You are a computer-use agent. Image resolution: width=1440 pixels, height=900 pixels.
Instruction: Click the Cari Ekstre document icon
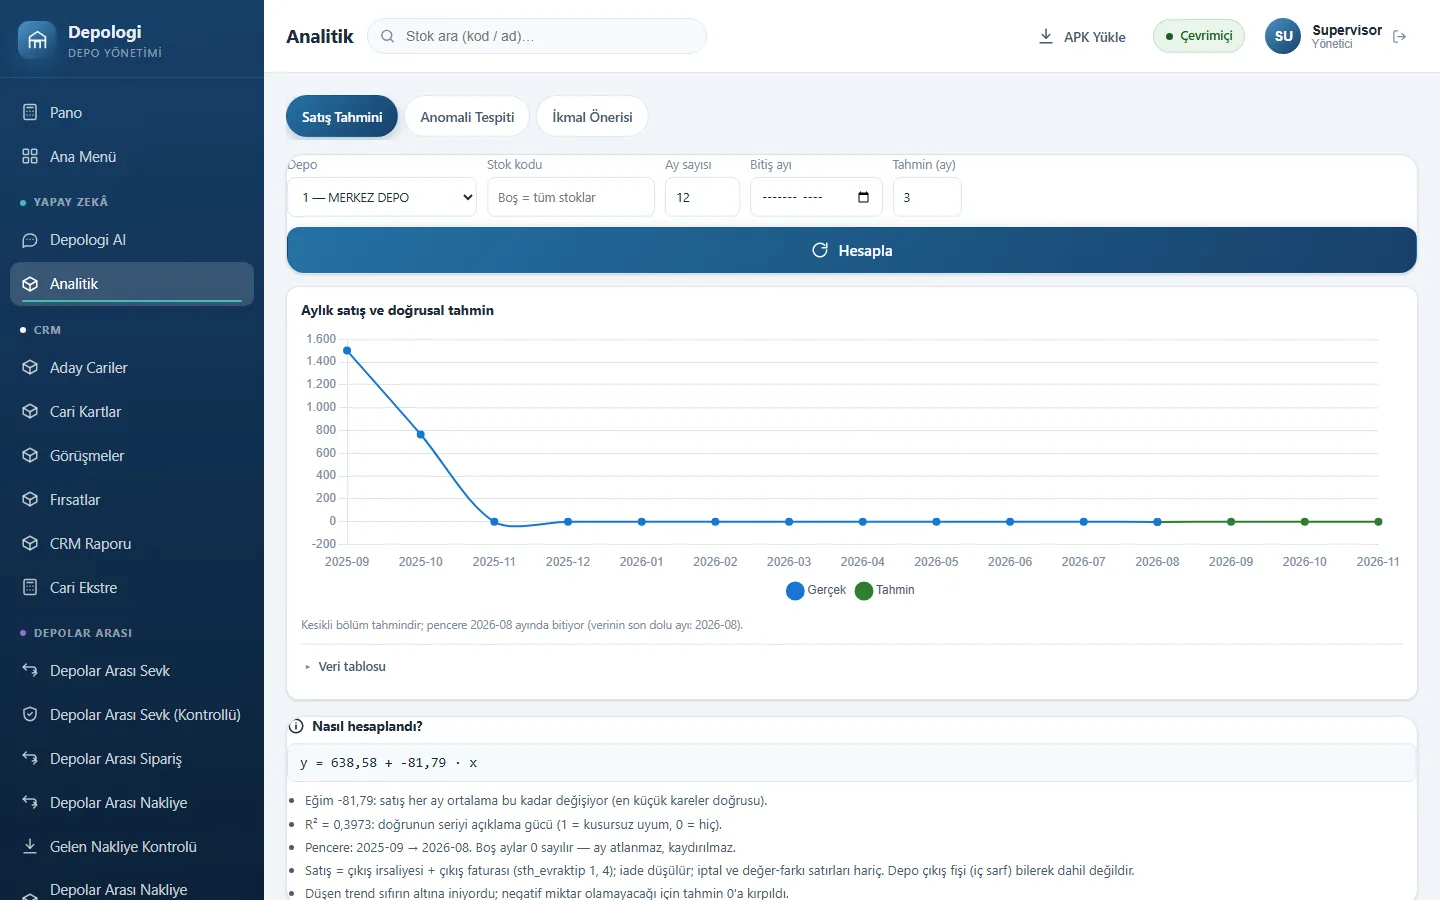point(30,588)
